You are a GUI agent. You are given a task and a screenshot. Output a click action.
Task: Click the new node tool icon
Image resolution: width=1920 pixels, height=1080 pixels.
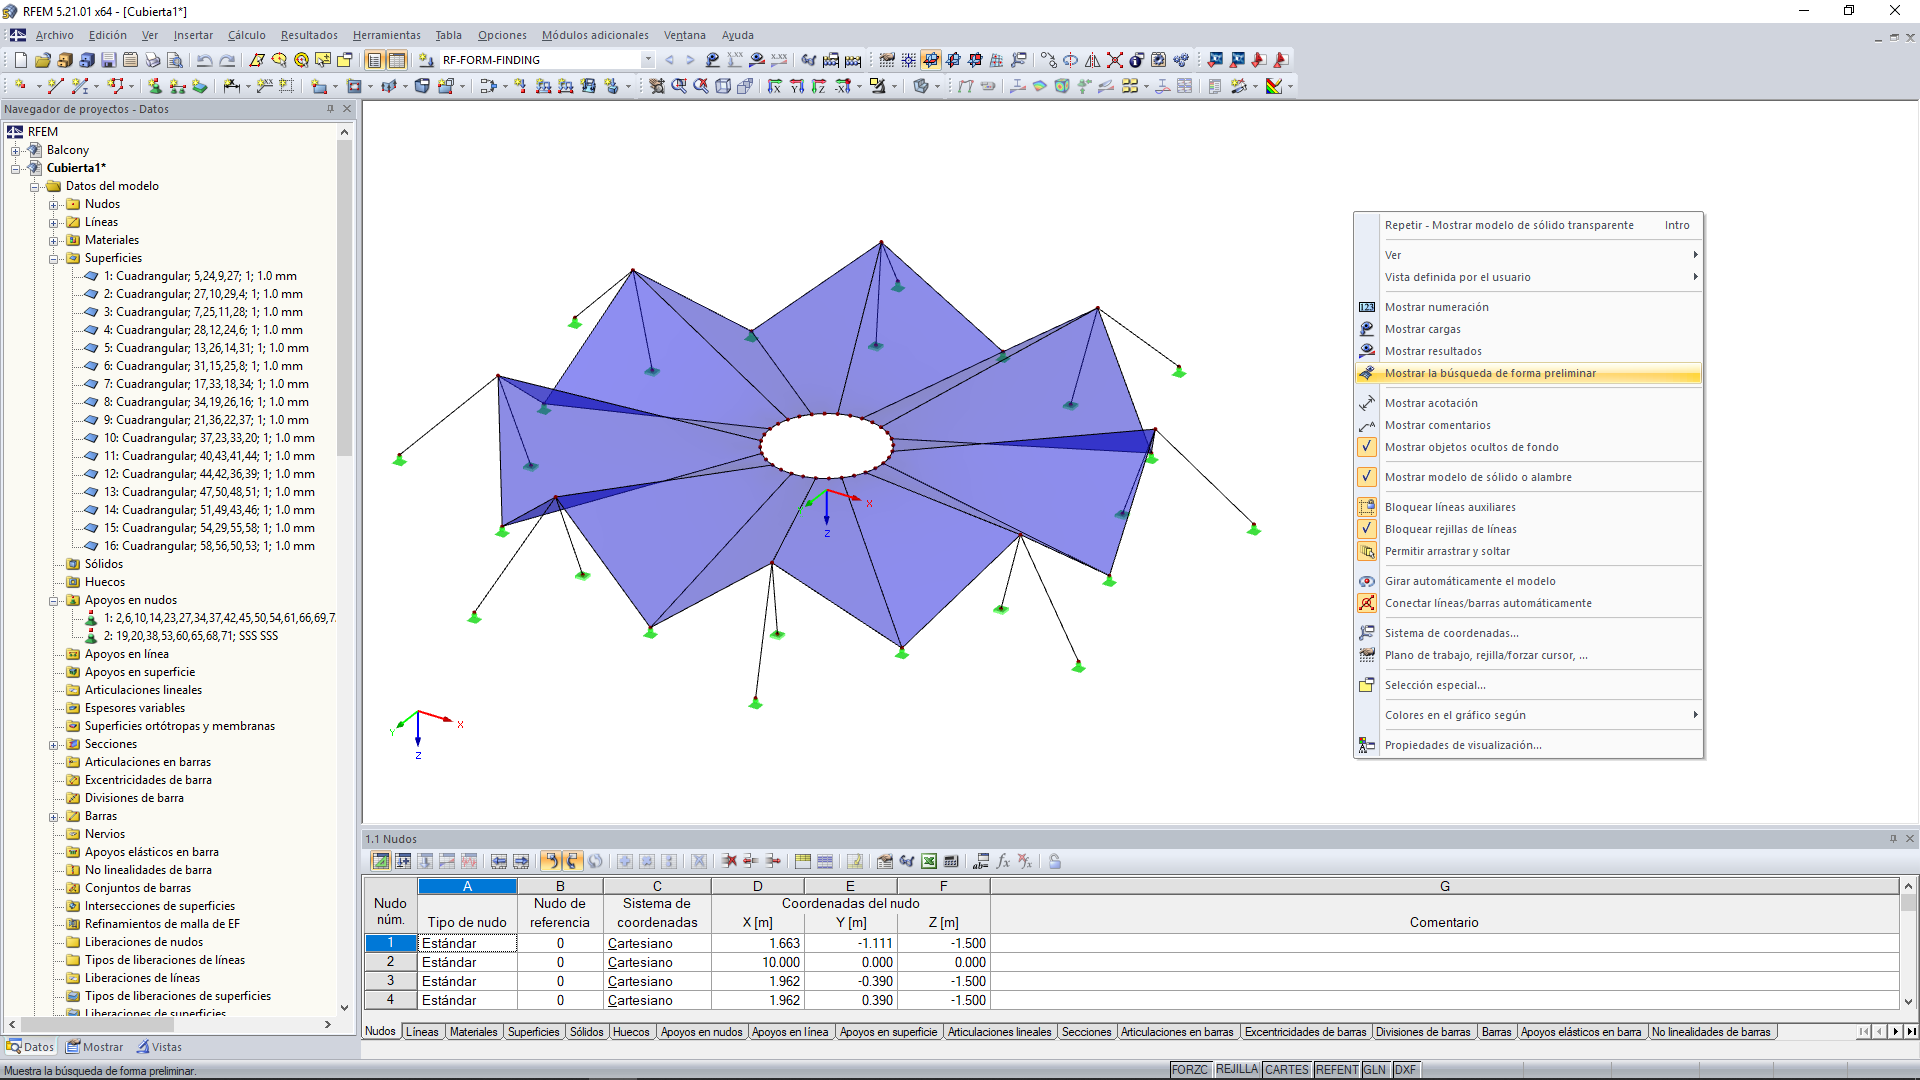pos(20,86)
